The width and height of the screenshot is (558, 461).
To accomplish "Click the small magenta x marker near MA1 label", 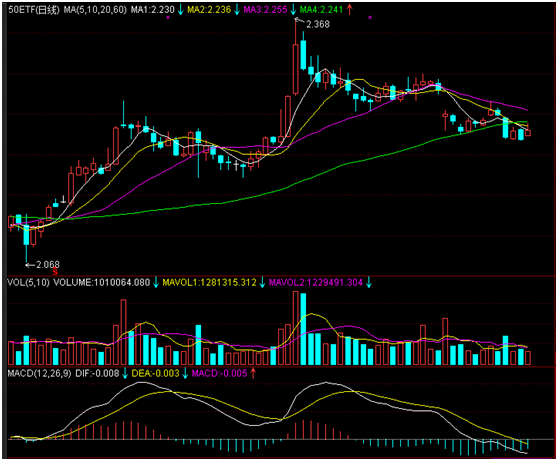I will tap(168, 17).
